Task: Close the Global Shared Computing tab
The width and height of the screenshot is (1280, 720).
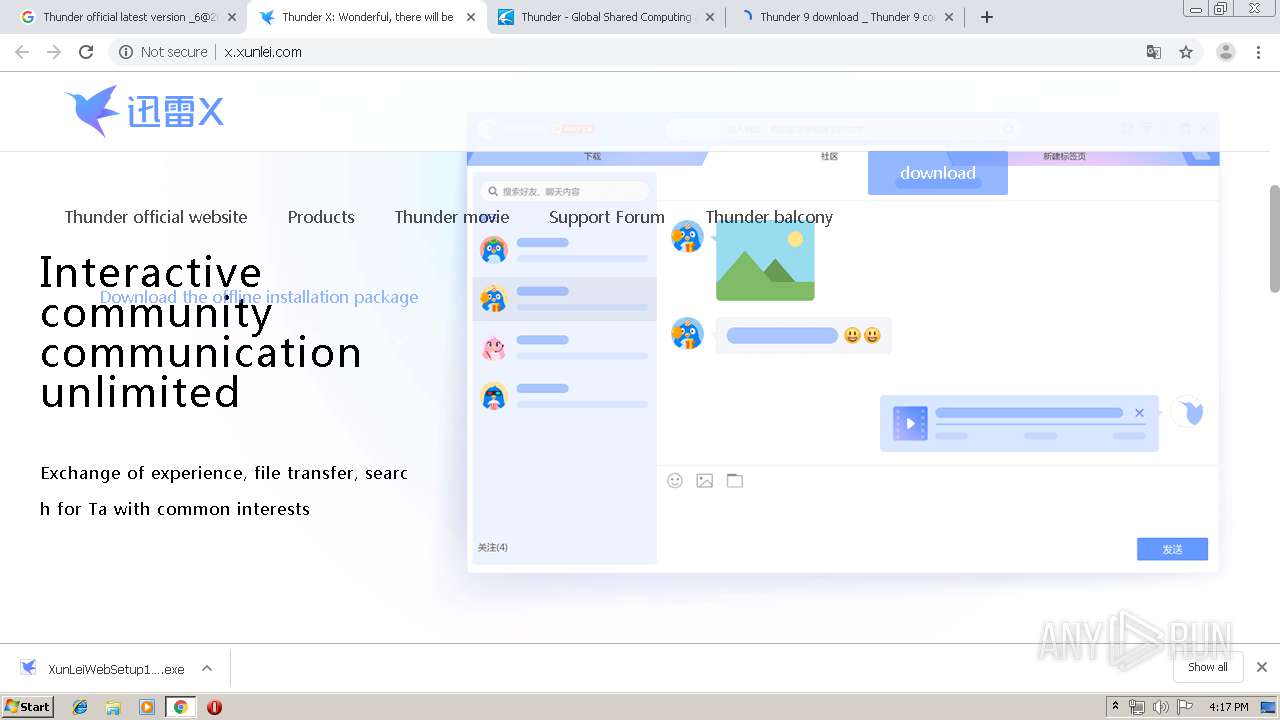Action: tap(710, 17)
